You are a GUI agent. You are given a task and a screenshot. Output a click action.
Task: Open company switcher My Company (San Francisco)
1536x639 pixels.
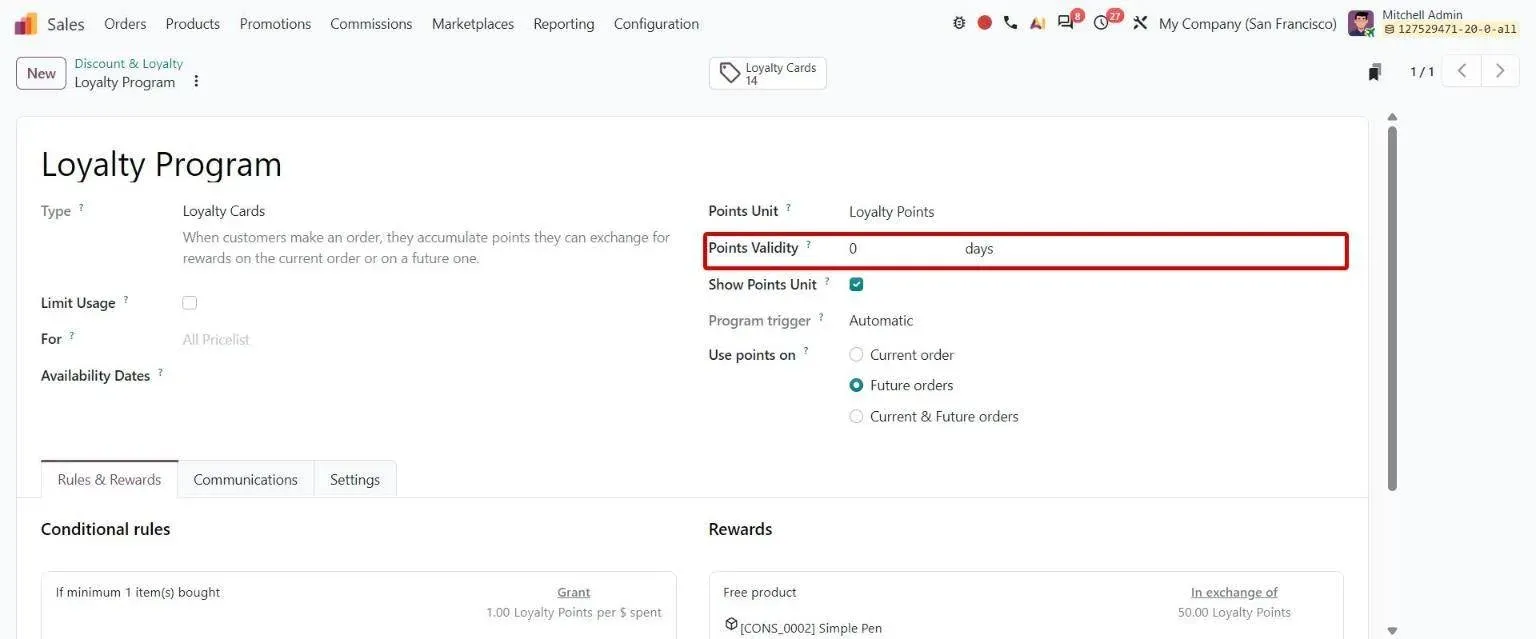tap(1247, 24)
